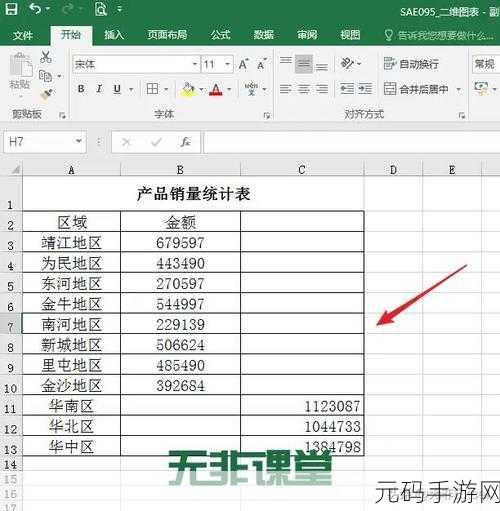This screenshot has width=500, height=511.
Task: Toggle Align Right icon
Action: pos(322,89)
